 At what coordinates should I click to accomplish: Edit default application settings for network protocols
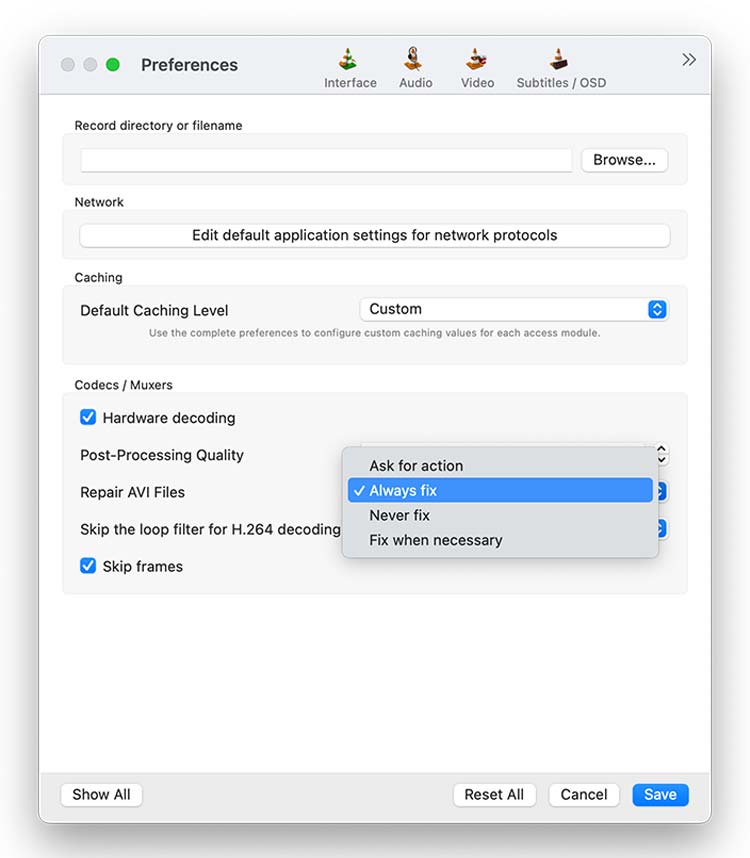pyautogui.click(x=374, y=236)
